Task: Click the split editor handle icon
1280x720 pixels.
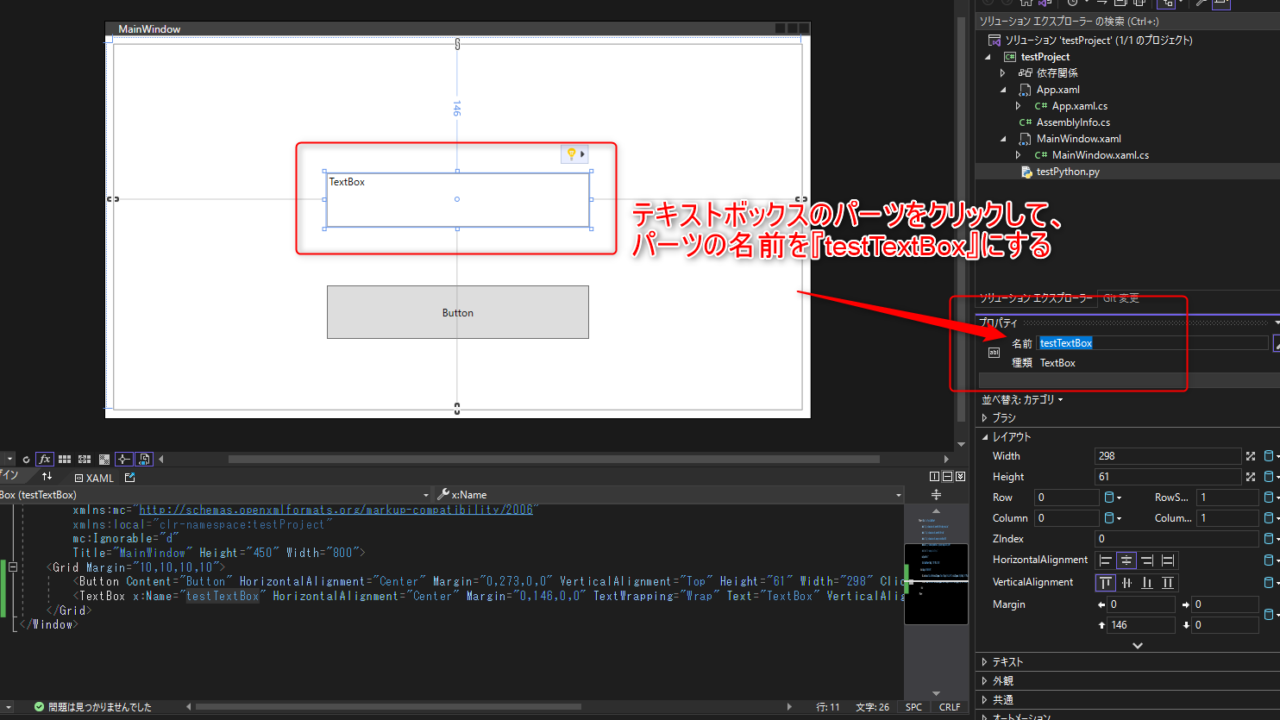Action: click(x=936, y=495)
